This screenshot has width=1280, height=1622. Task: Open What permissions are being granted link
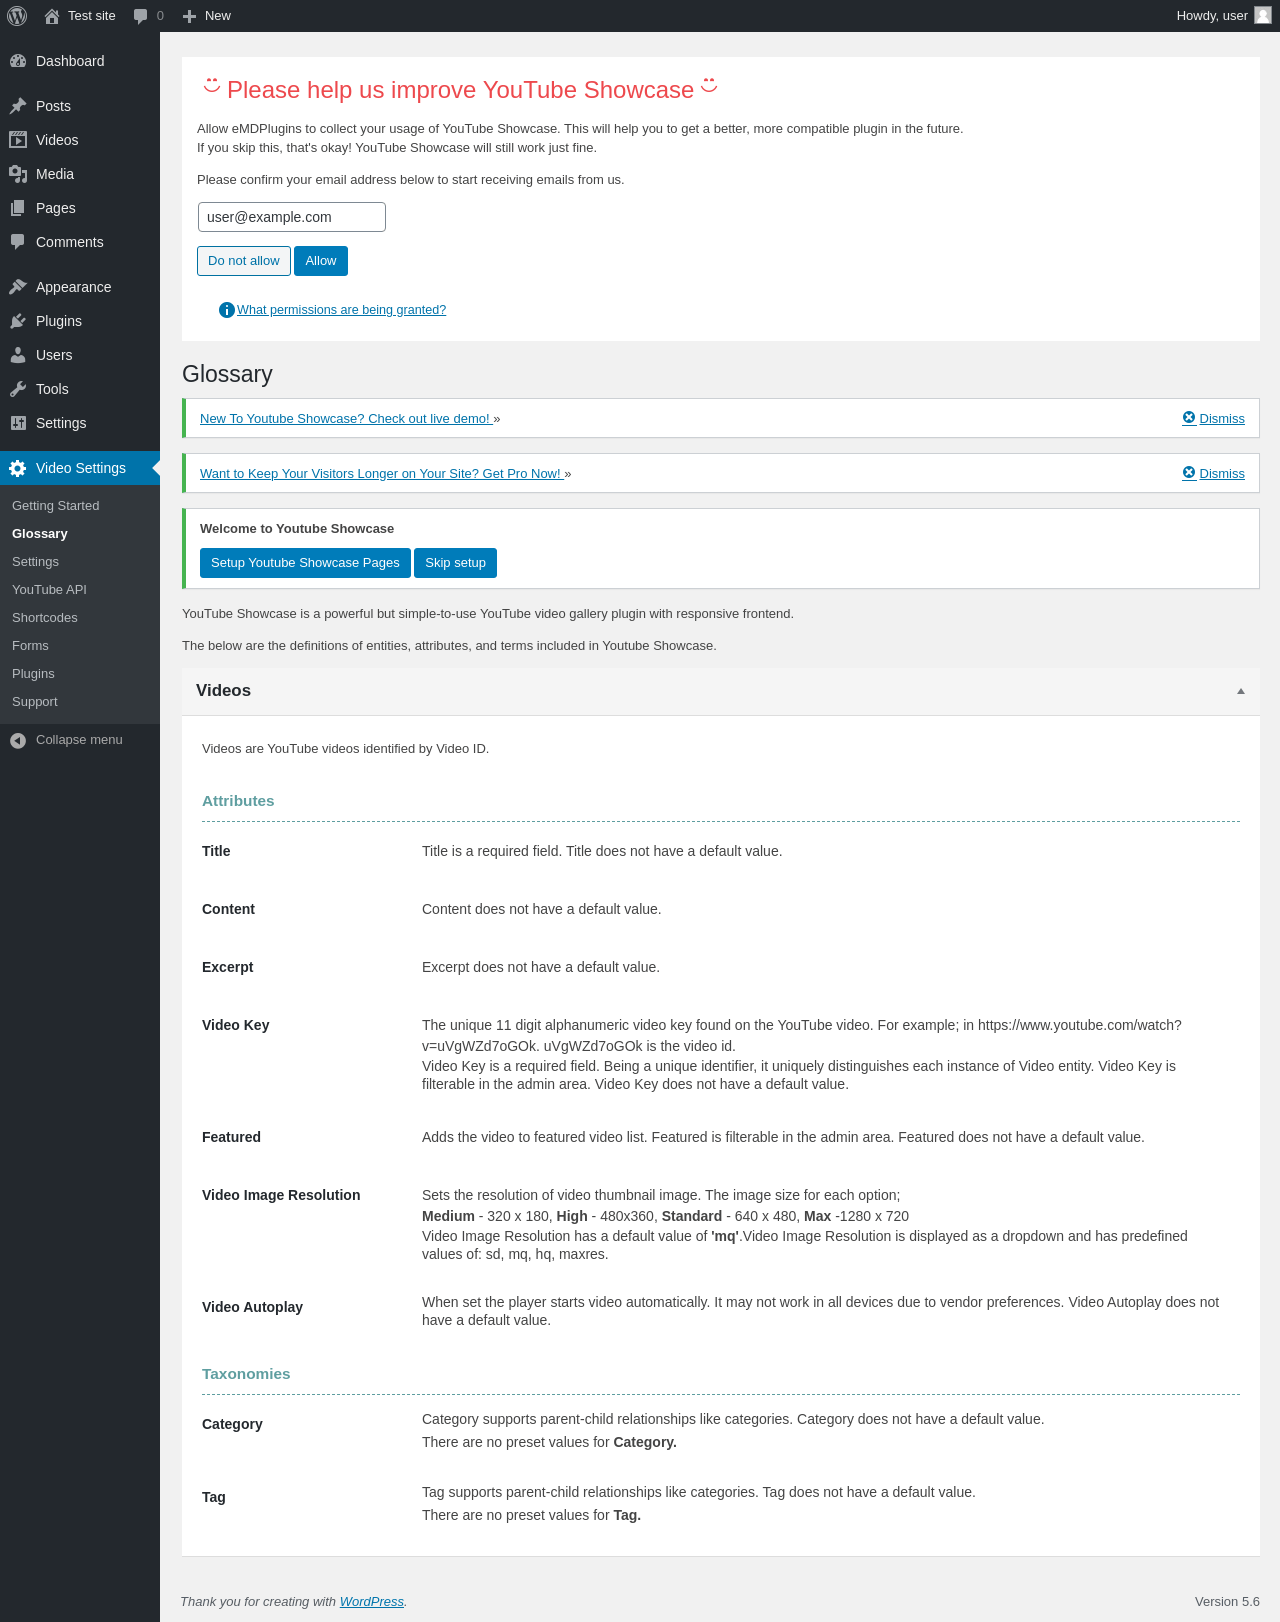point(341,310)
